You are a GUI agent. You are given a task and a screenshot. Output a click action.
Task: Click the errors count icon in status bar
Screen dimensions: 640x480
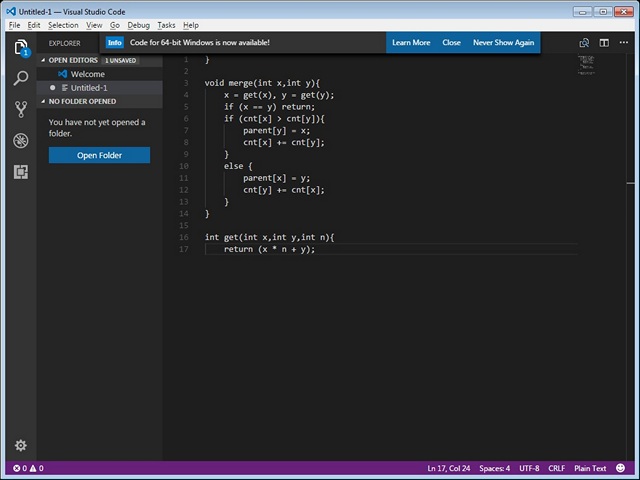tap(16, 469)
